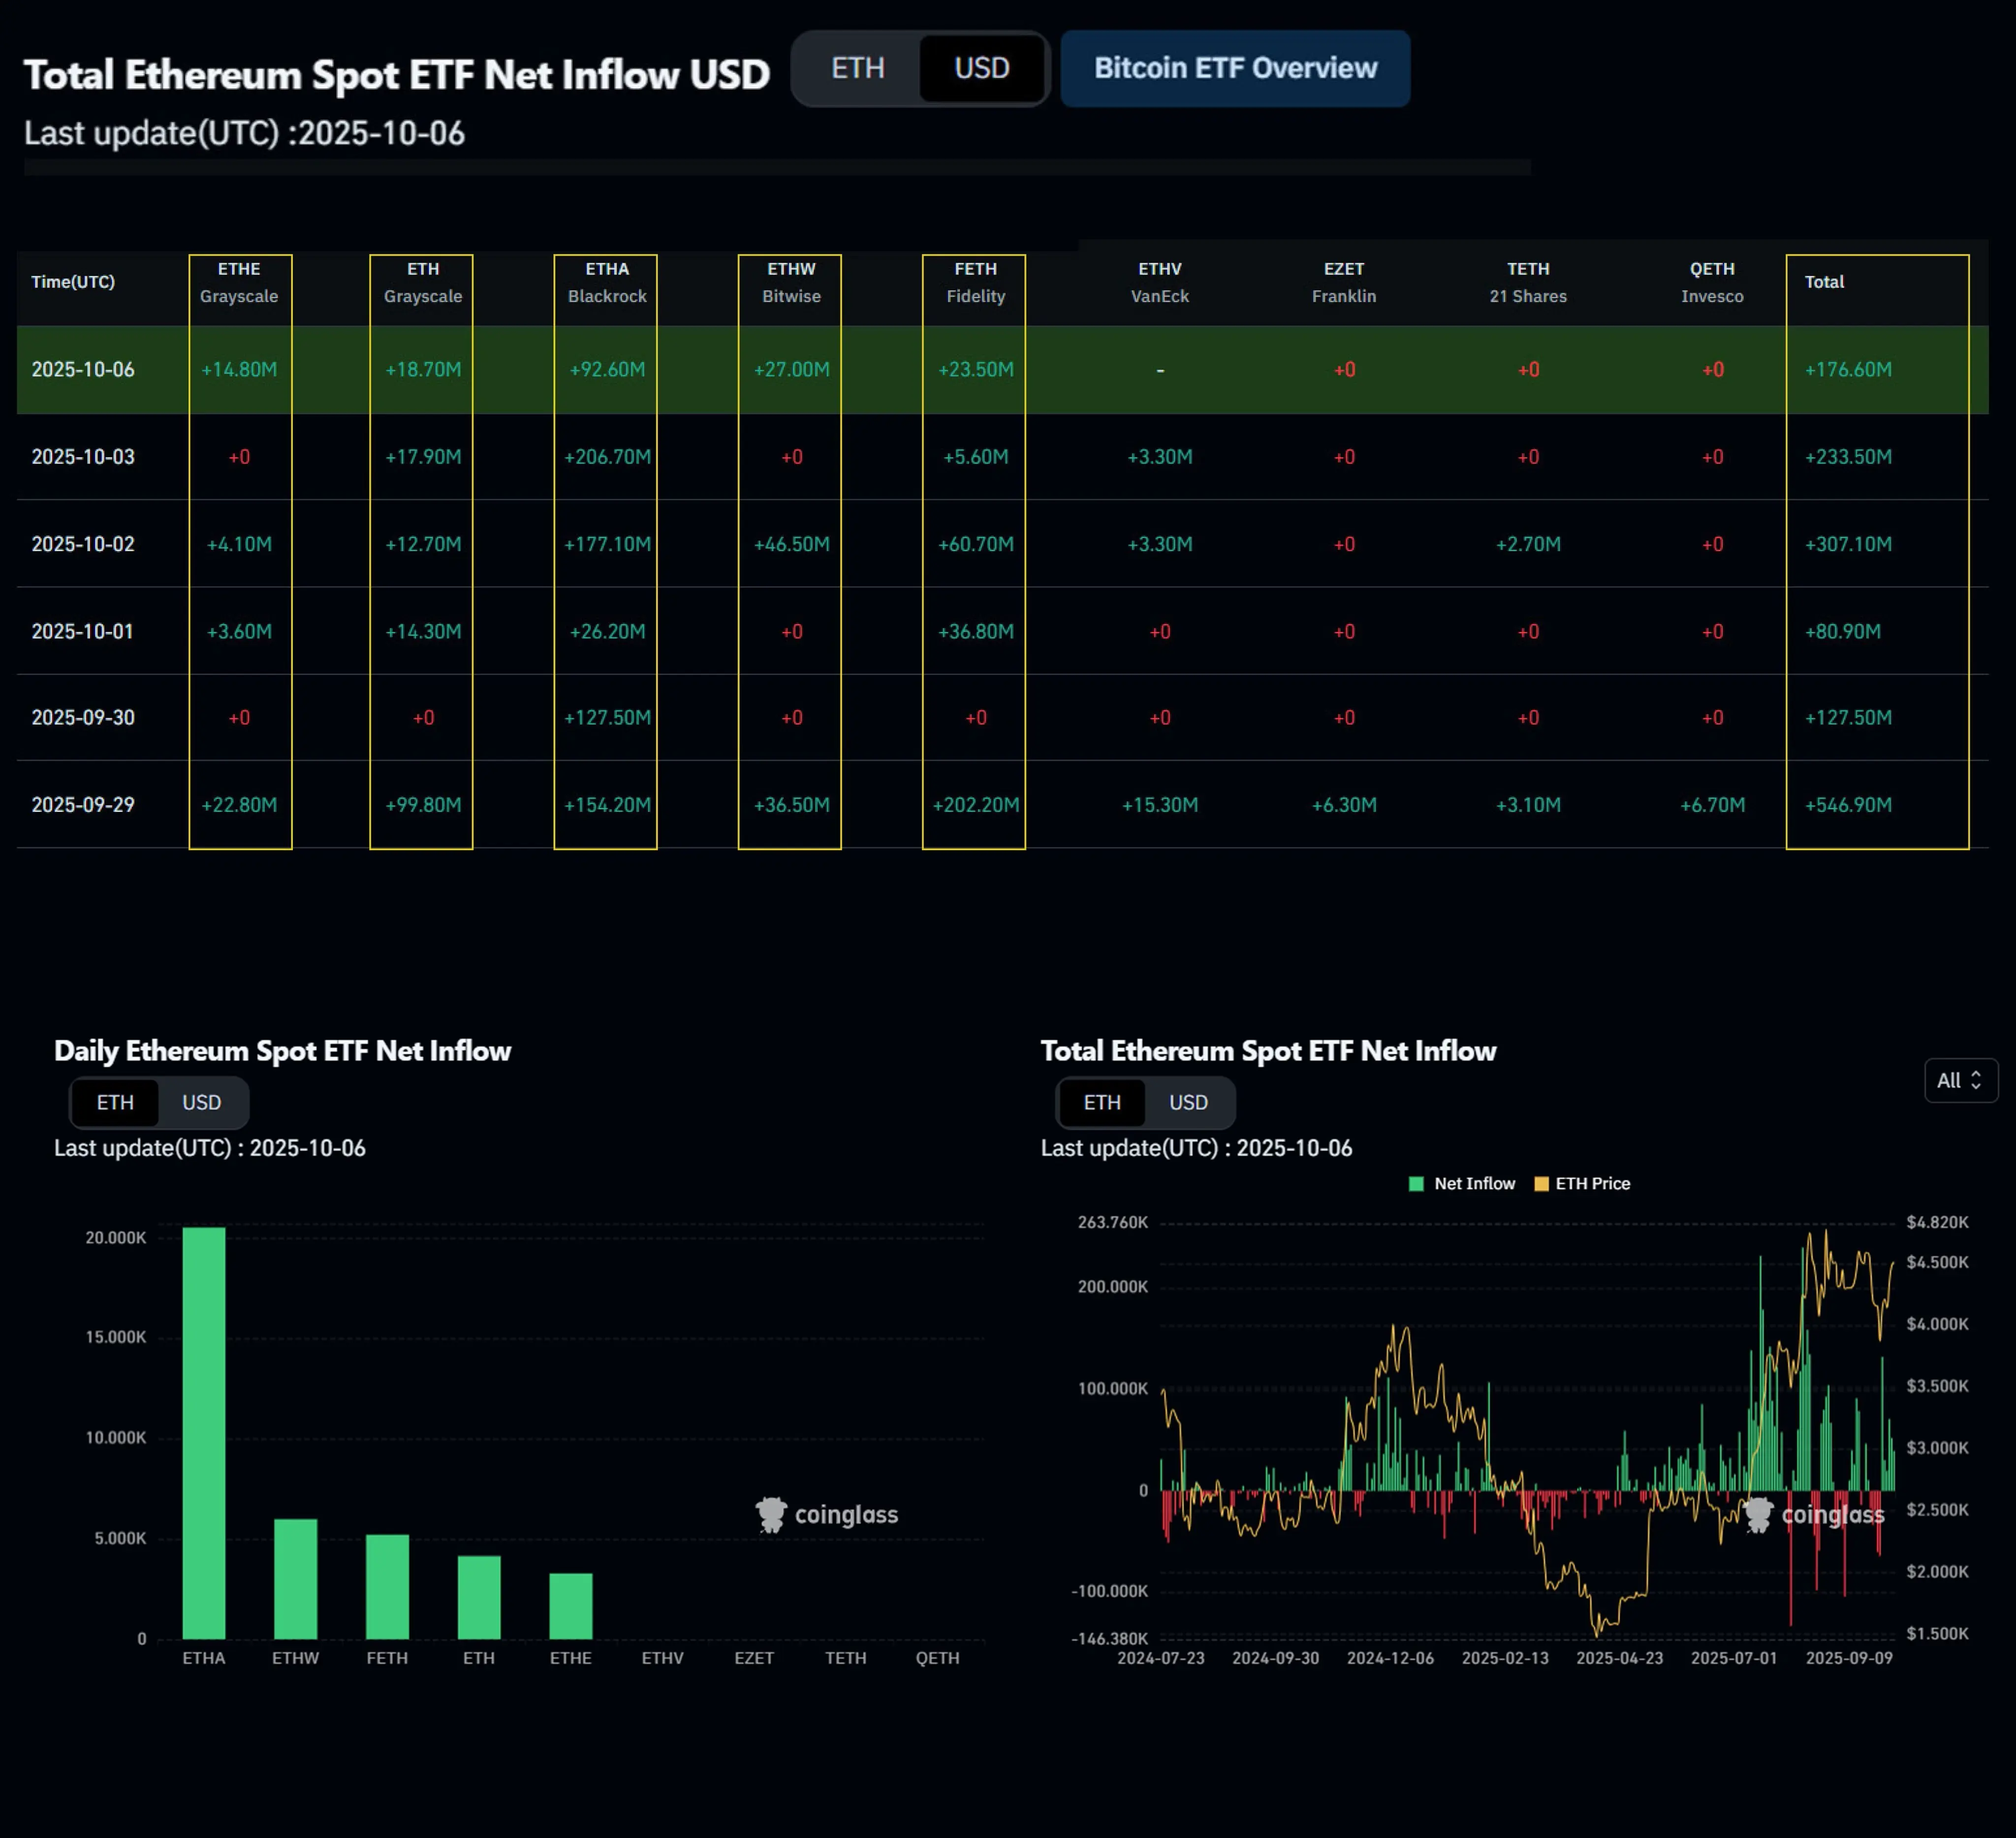Toggle ETH Price yellow legend swatch
Viewport: 2016px width, 1838px height.
tap(1541, 1184)
